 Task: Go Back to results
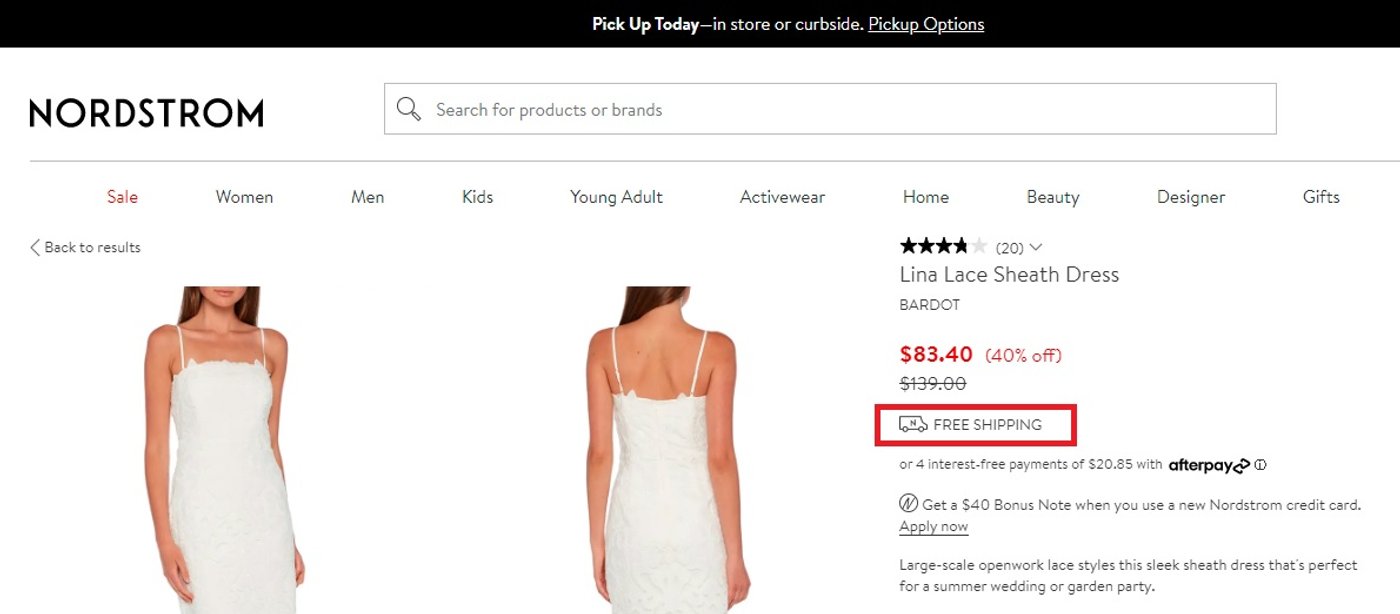pyautogui.click(x=92, y=247)
